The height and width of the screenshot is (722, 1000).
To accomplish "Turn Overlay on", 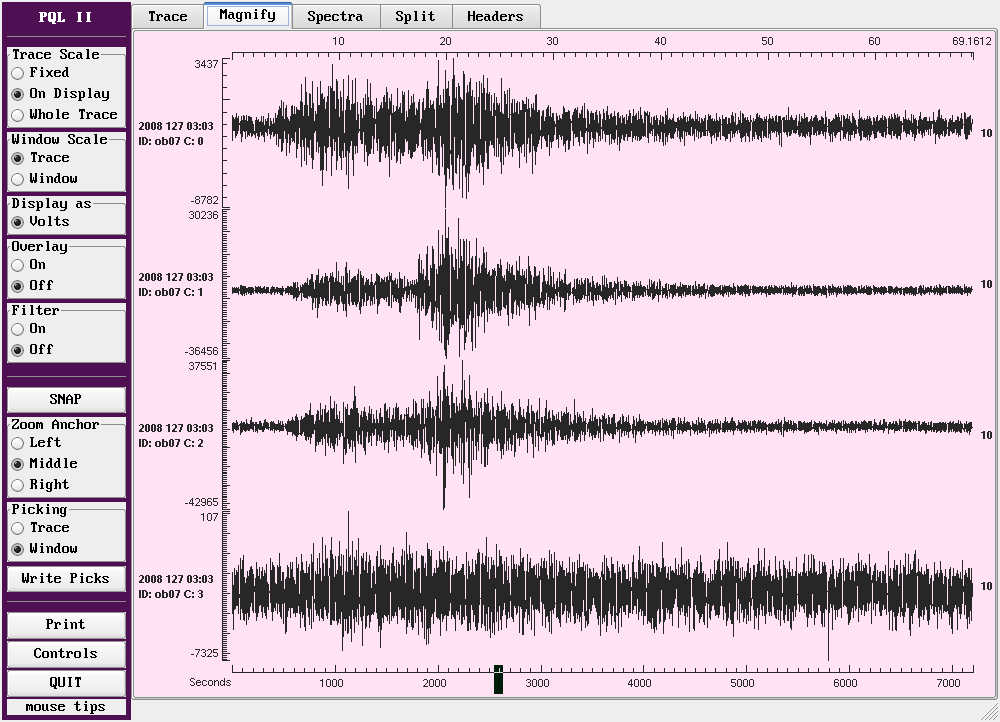I will (x=18, y=265).
